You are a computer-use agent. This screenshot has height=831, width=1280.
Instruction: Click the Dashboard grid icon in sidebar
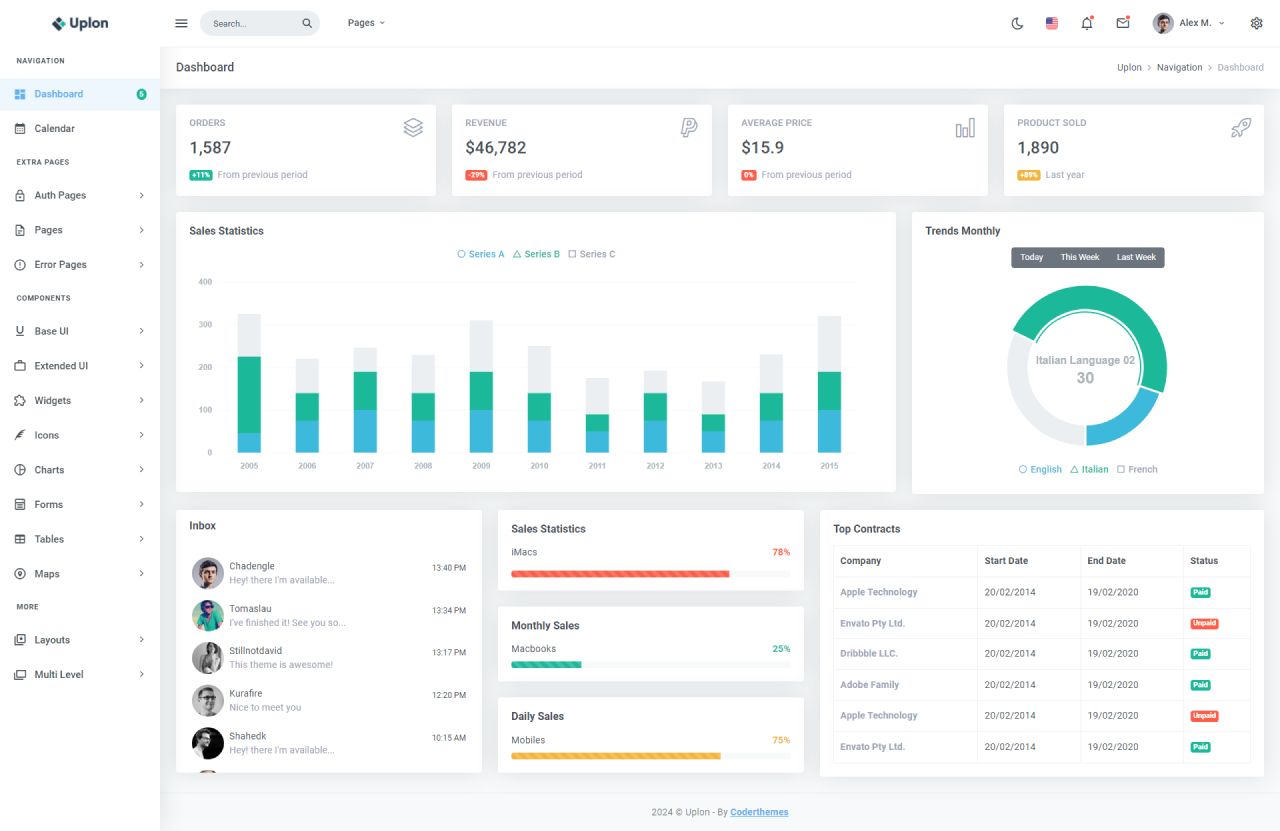click(20, 94)
